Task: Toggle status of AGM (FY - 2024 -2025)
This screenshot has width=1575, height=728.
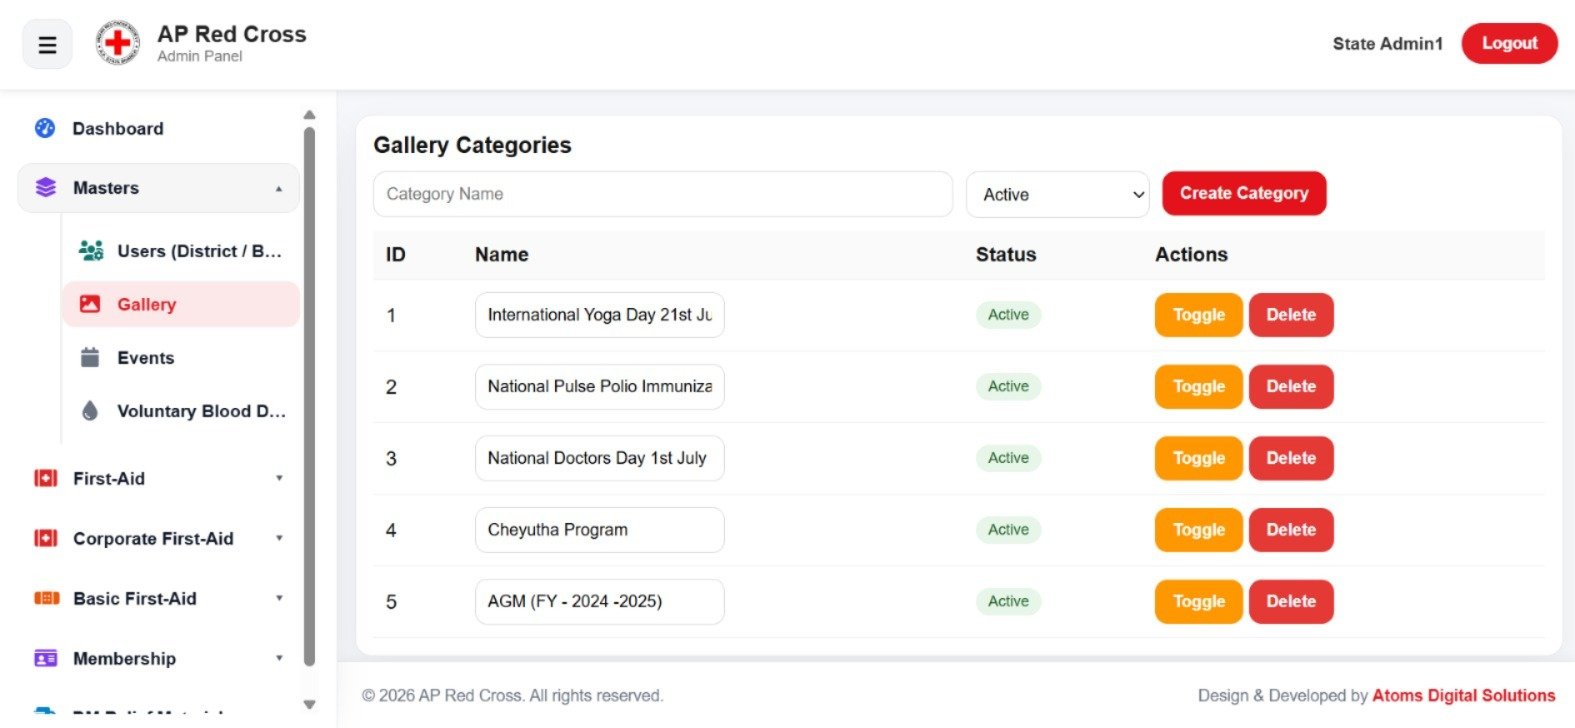Action: (x=1198, y=602)
